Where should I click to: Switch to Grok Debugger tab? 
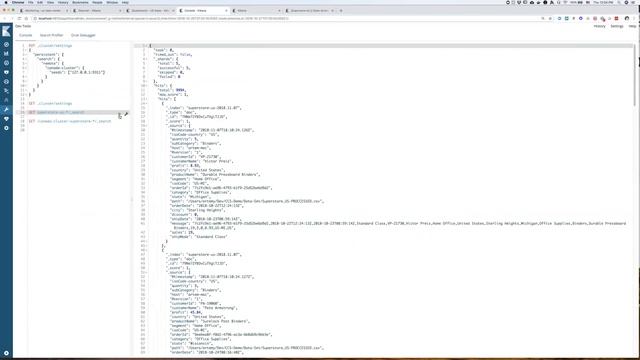(x=83, y=36)
